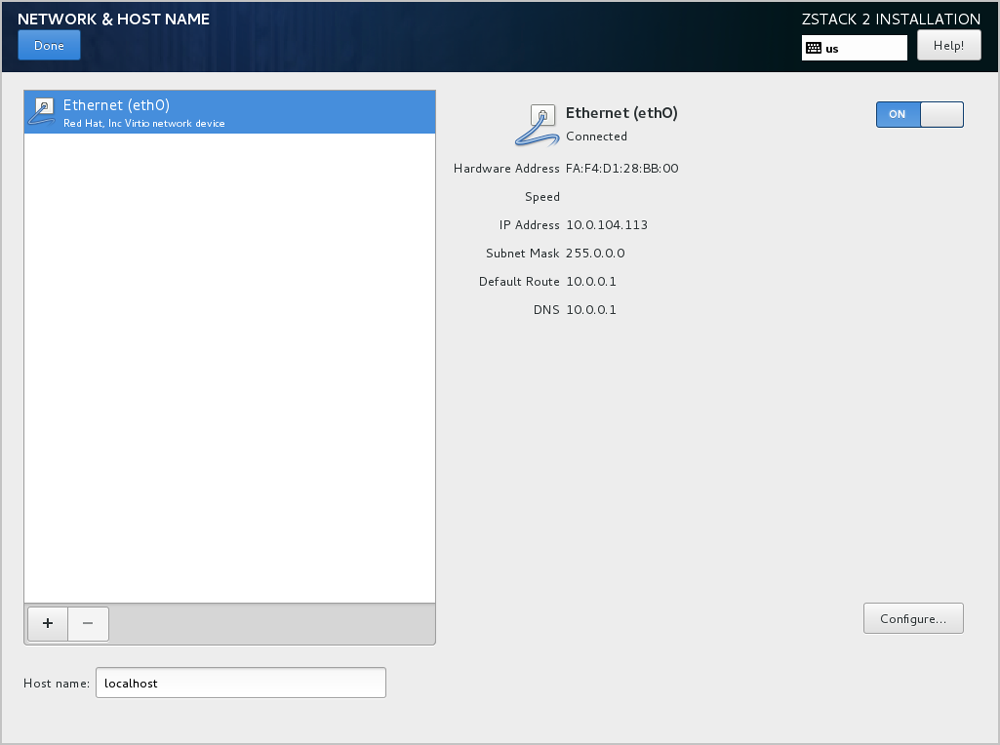Click the Red Hat Virtio device subtitle
Viewport: 1000px width, 745px height.
click(x=144, y=124)
